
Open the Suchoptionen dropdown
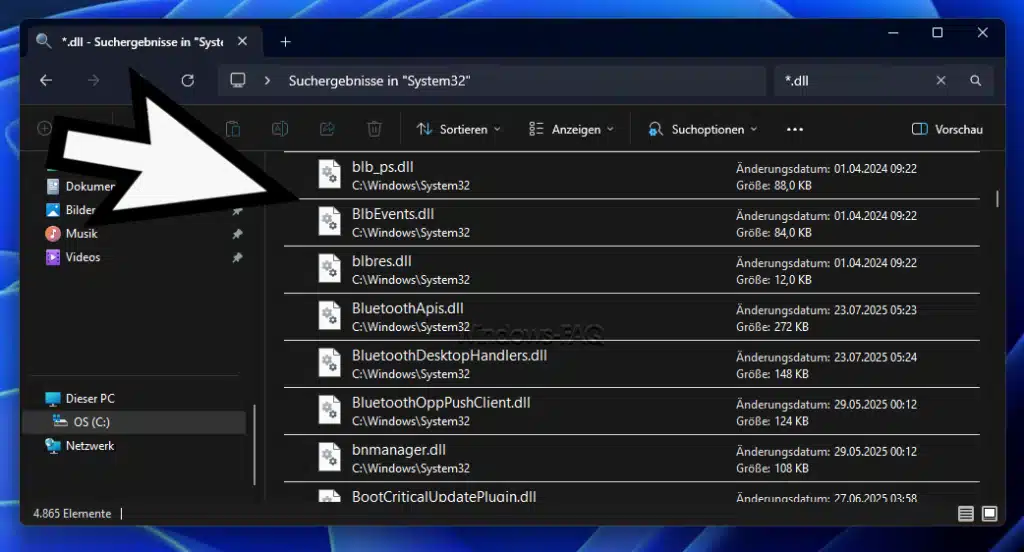(703, 129)
